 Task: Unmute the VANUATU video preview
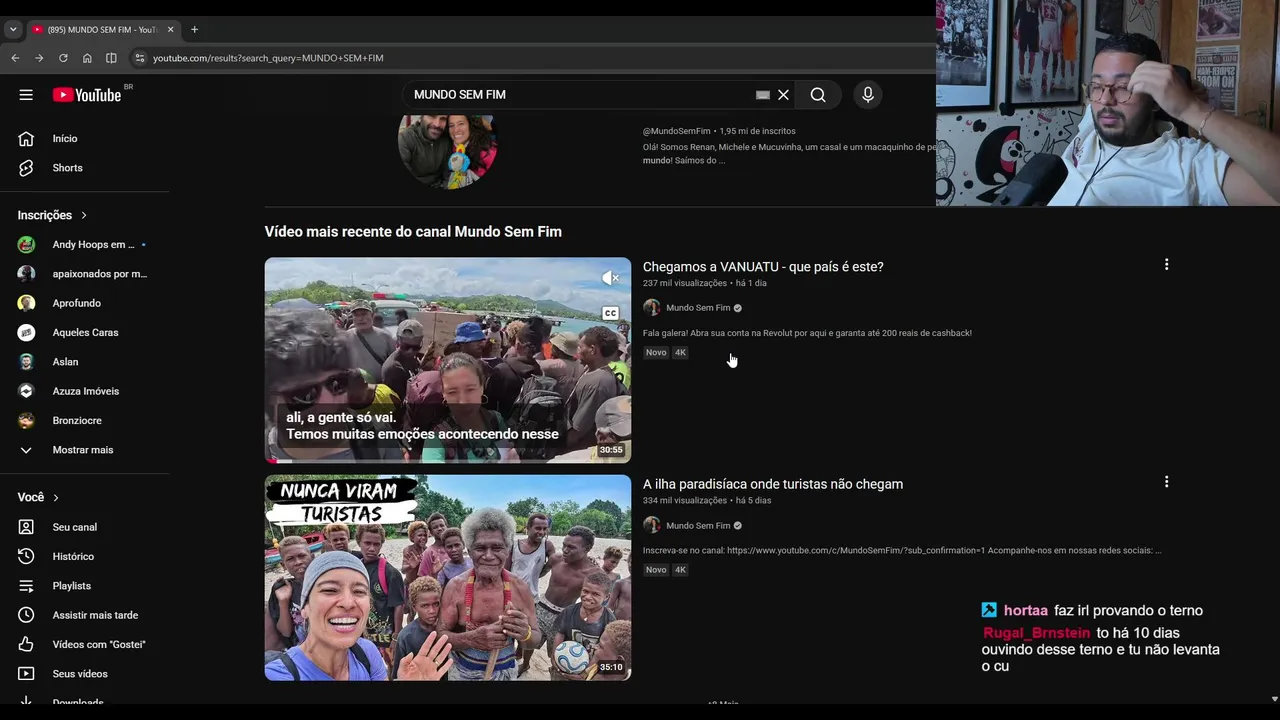pos(610,278)
